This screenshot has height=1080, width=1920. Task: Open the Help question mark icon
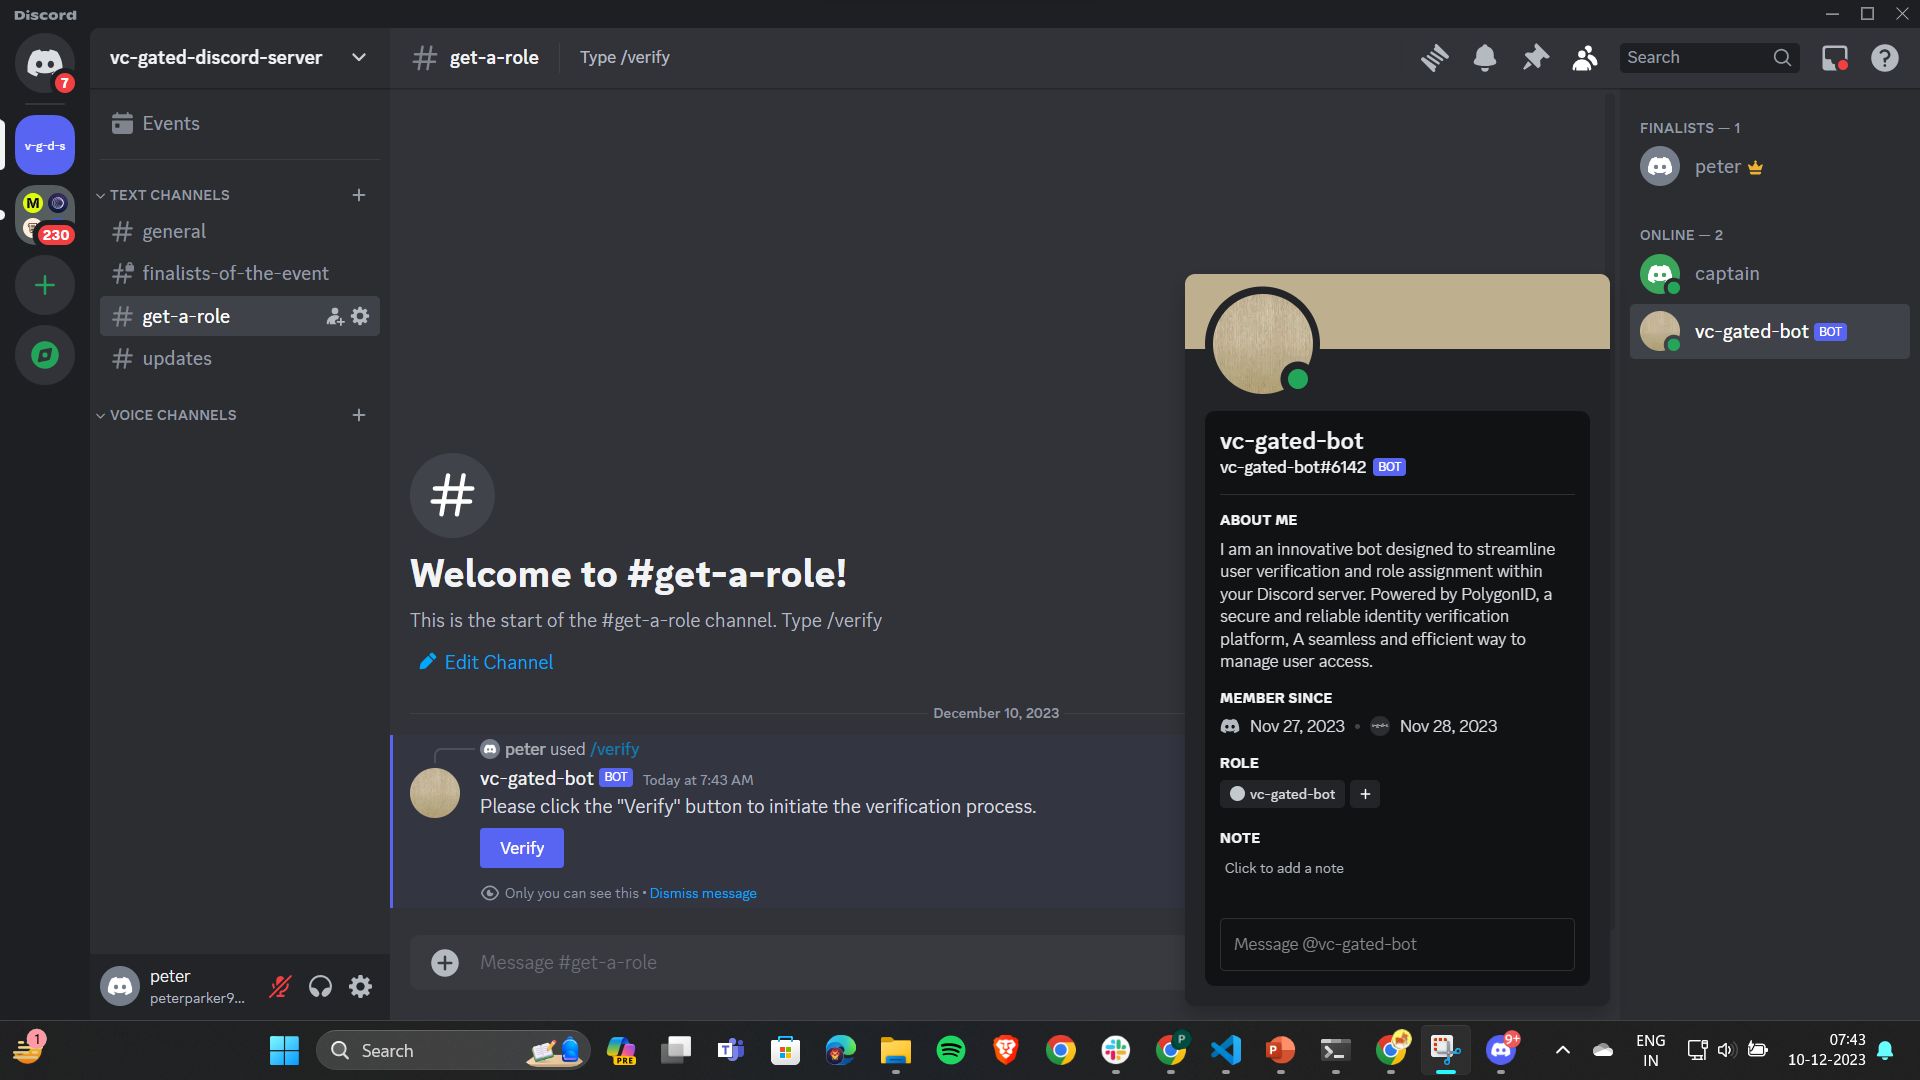(x=1885, y=58)
